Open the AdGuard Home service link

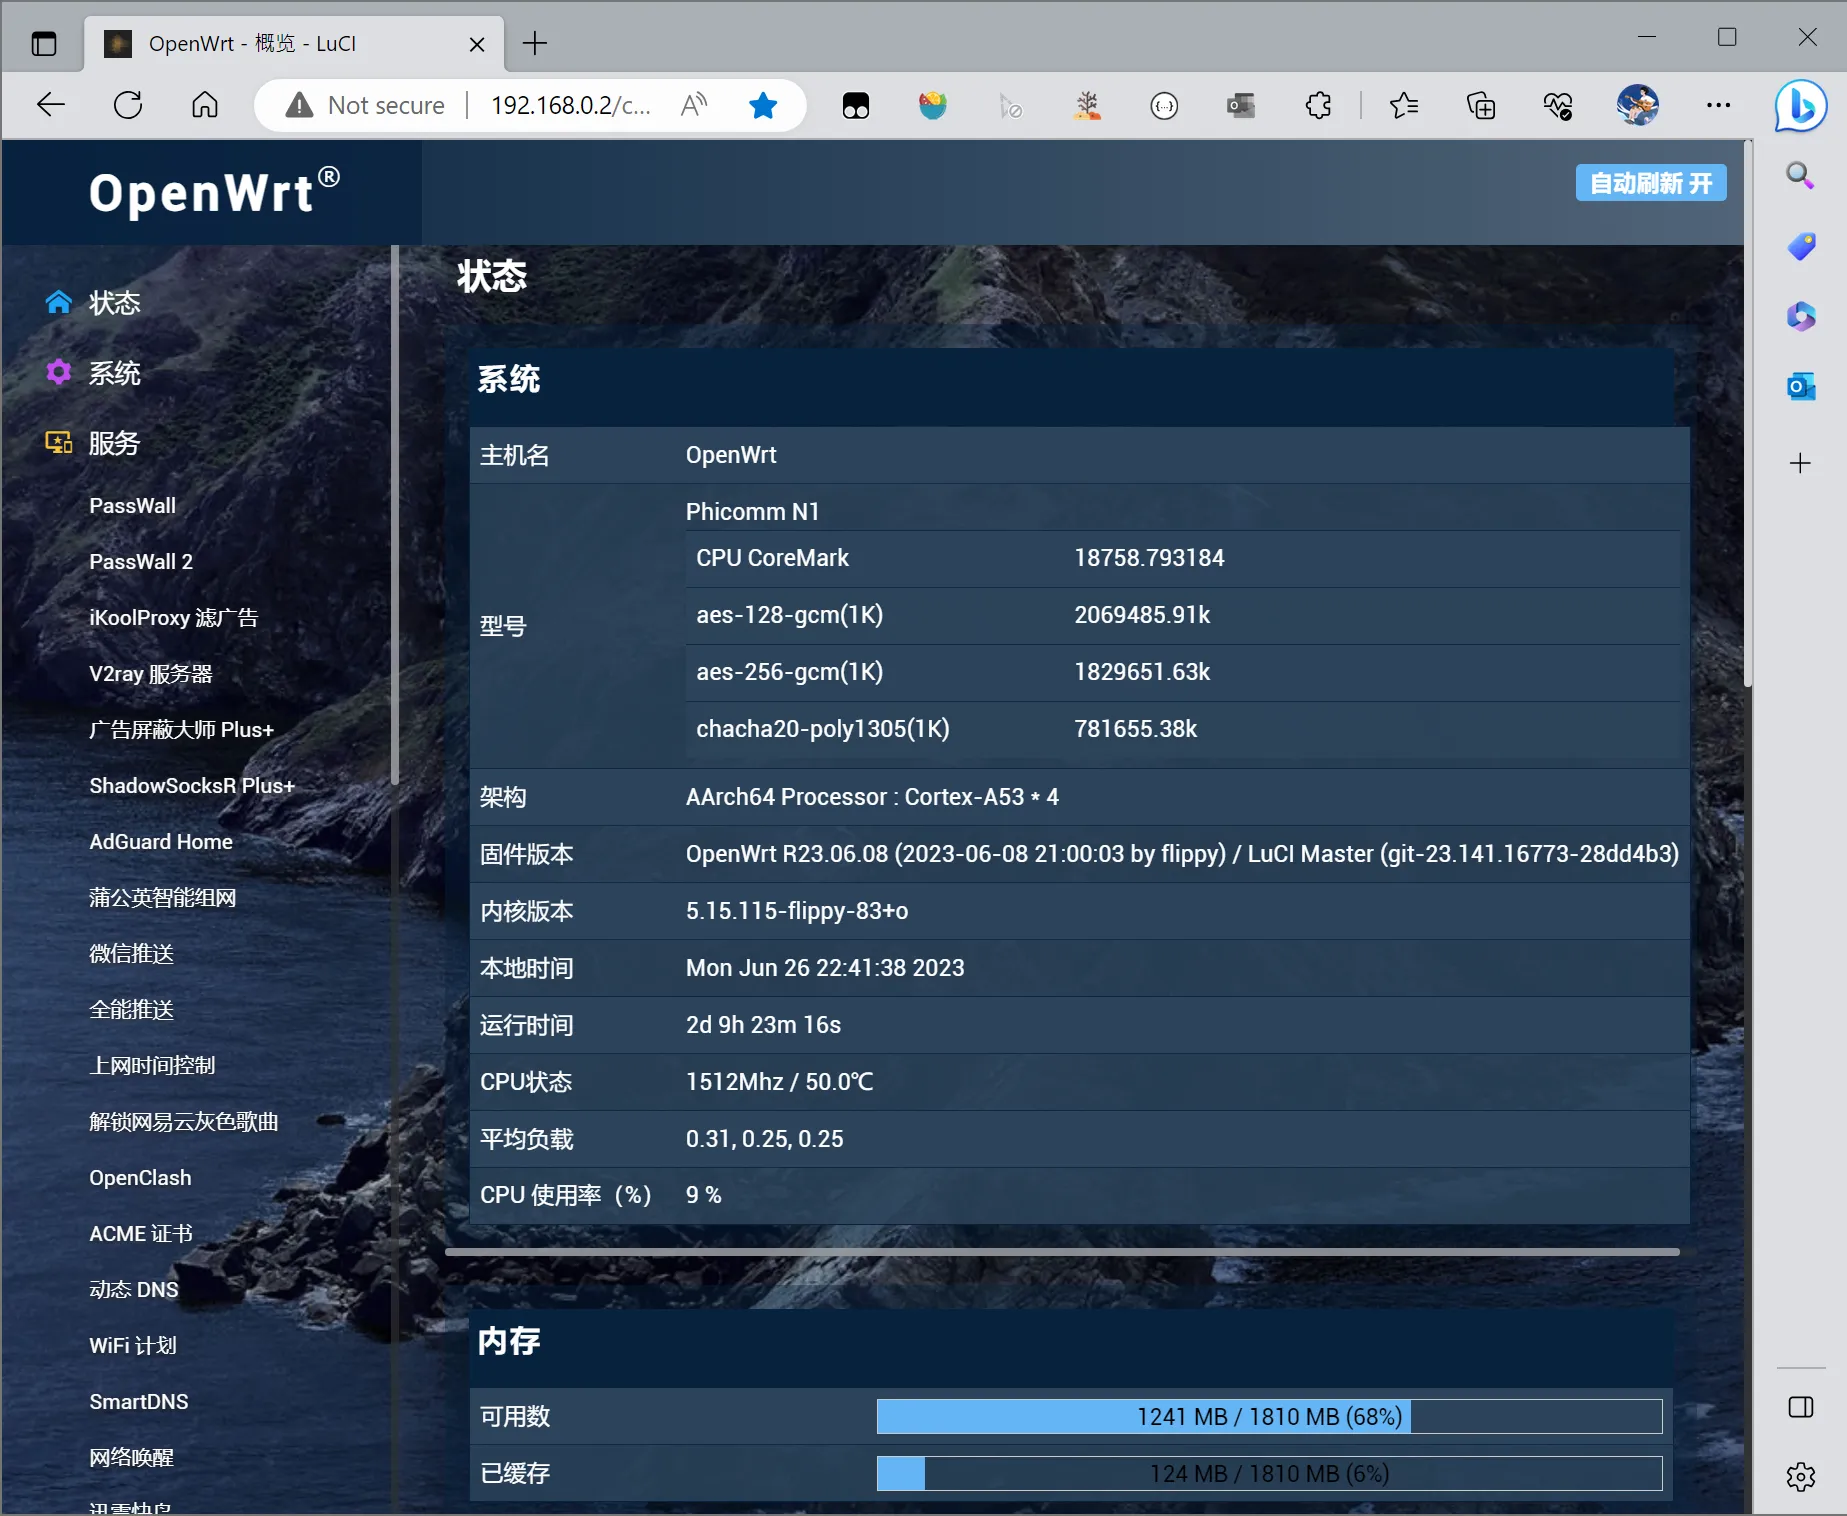(161, 842)
